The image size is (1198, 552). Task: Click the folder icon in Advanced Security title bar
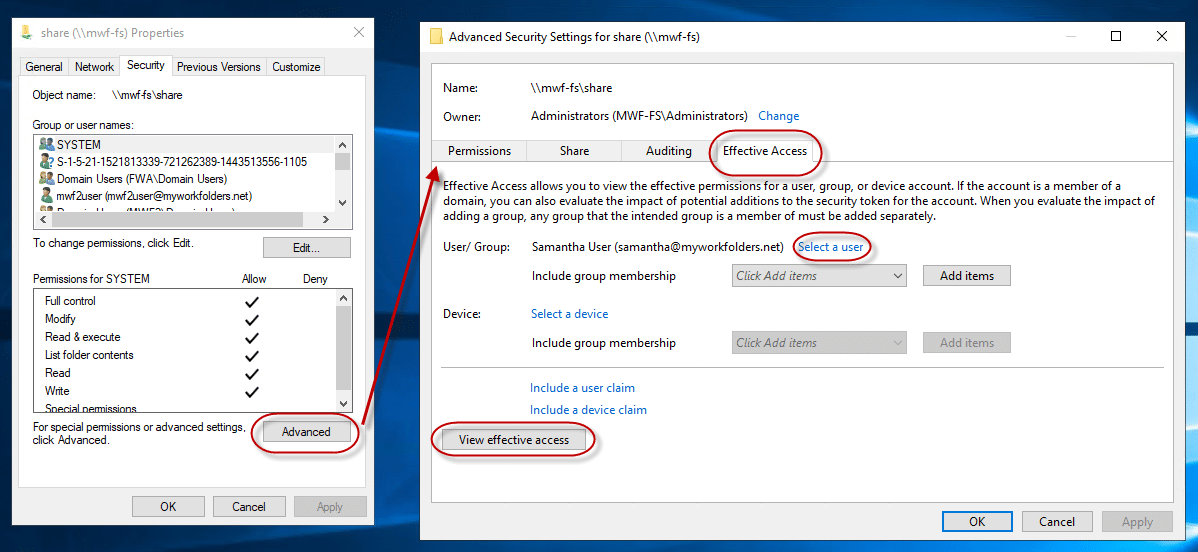pyautogui.click(x=436, y=37)
